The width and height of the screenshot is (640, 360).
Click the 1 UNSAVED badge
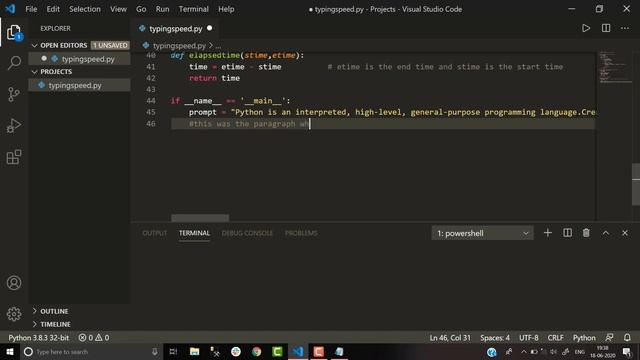pyautogui.click(x=110, y=45)
